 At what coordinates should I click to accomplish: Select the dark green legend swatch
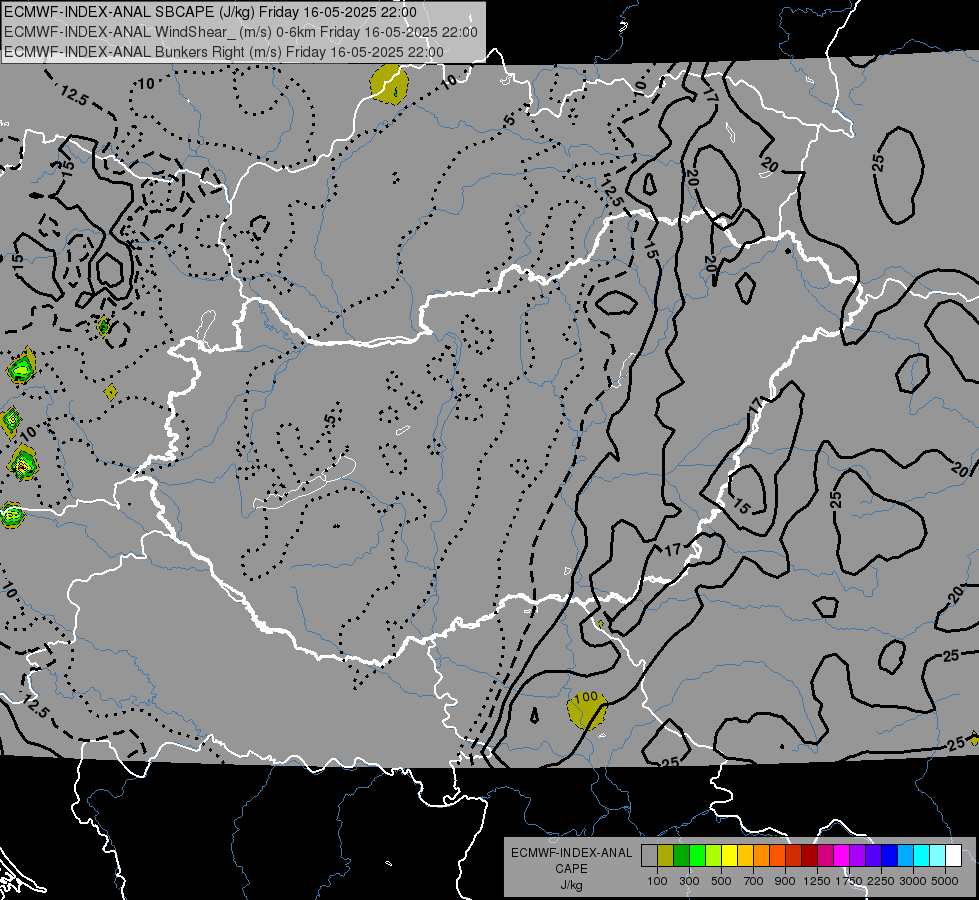(x=681, y=856)
